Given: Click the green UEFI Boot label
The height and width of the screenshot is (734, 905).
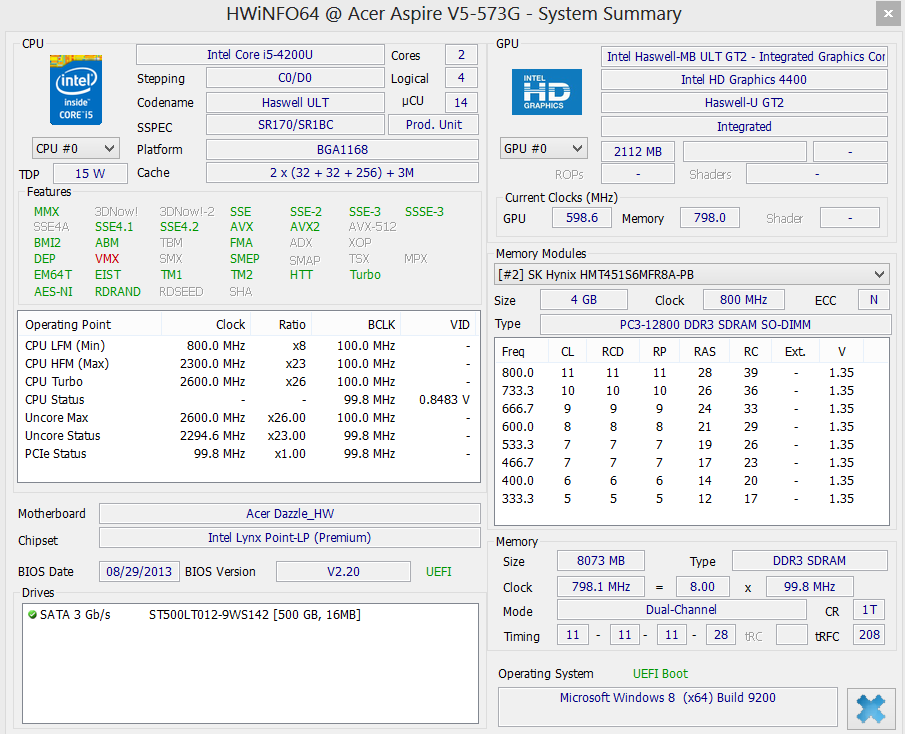Looking at the screenshot, I should pyautogui.click(x=660, y=674).
